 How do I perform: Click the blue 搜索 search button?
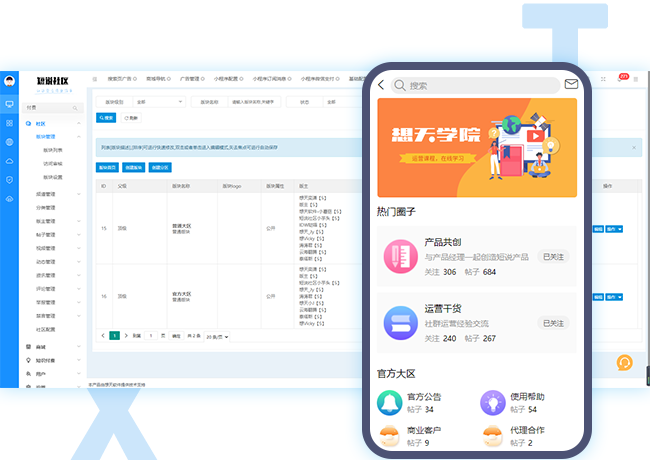coord(106,118)
